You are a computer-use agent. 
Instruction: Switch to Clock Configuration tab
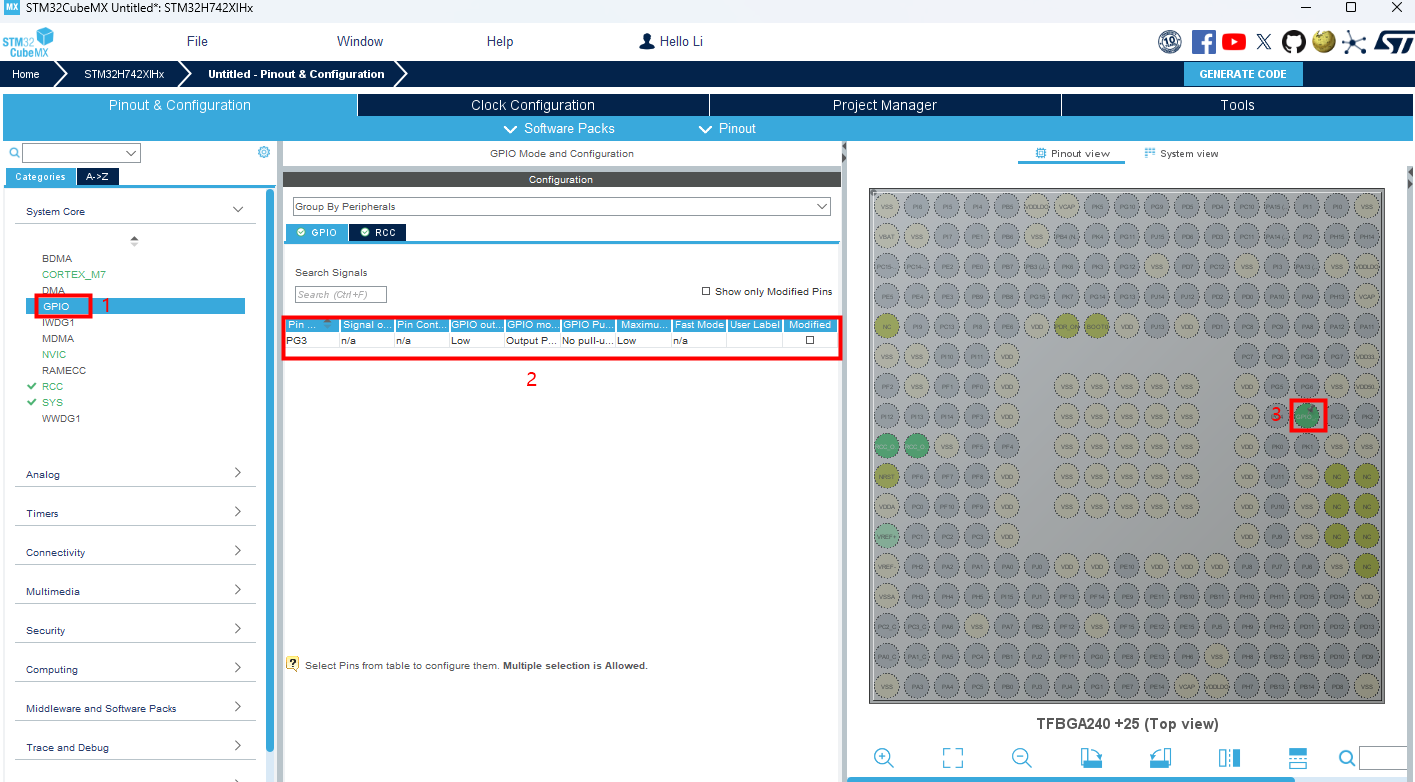pos(533,105)
